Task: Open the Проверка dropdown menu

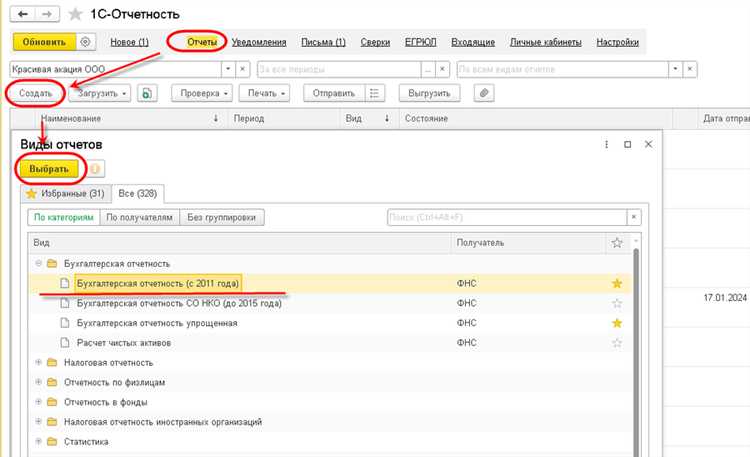Action: tap(202, 93)
